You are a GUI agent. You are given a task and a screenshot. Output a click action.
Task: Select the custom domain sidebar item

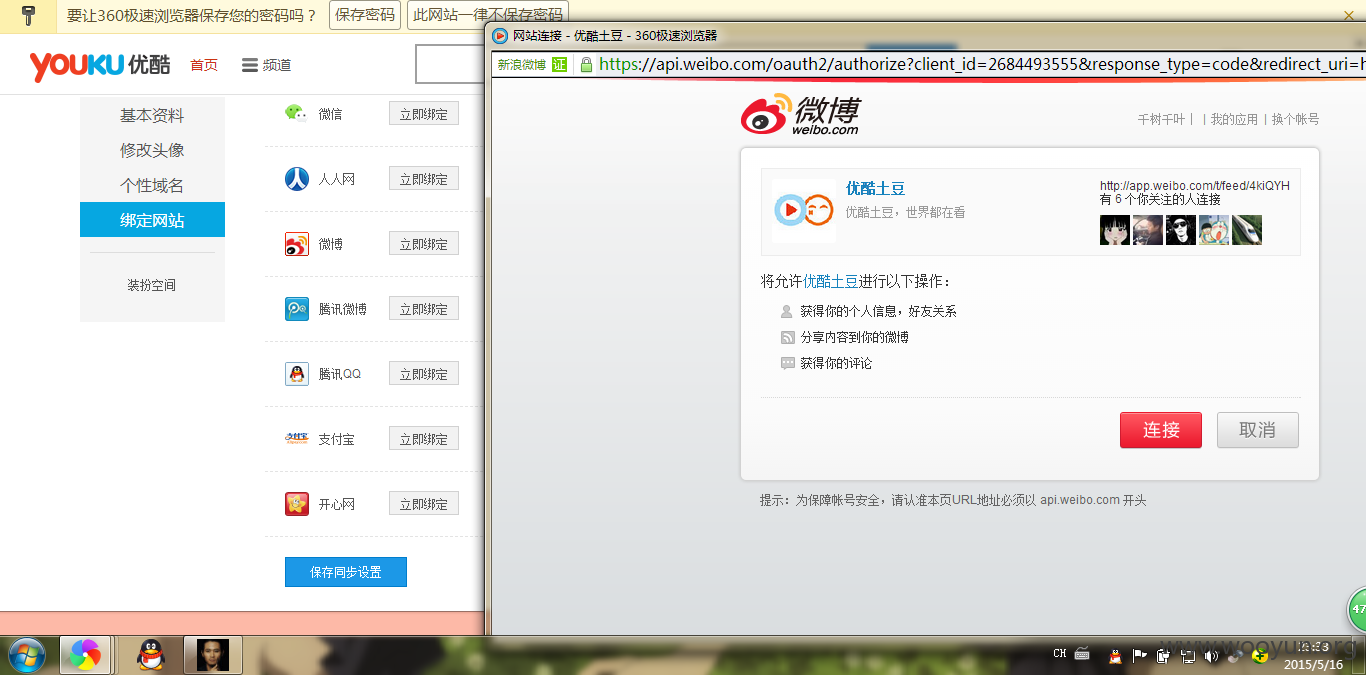(x=152, y=186)
